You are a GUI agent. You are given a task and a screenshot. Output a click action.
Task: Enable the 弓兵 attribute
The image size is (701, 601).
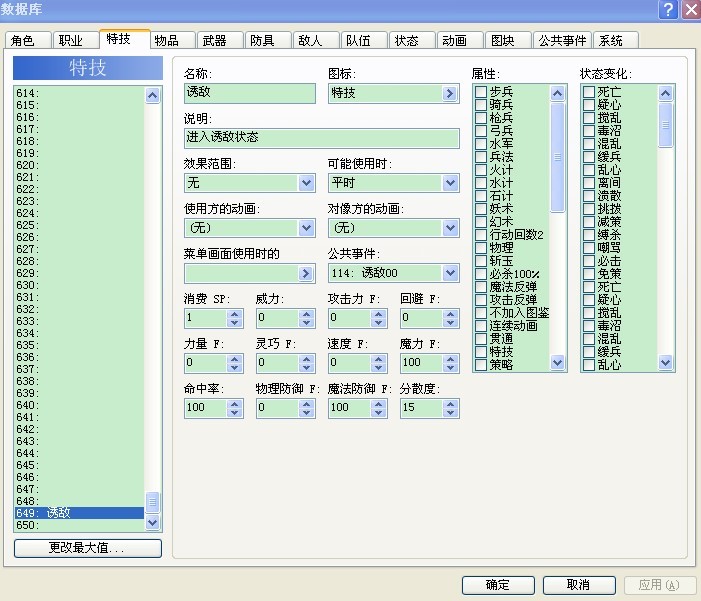(x=481, y=131)
